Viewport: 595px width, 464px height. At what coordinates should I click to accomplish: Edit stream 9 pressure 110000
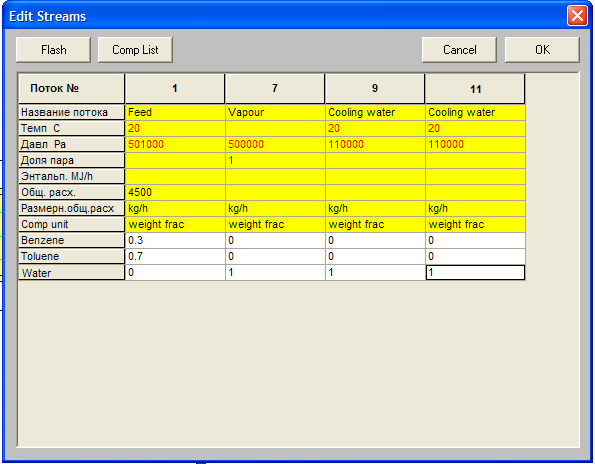click(375, 144)
